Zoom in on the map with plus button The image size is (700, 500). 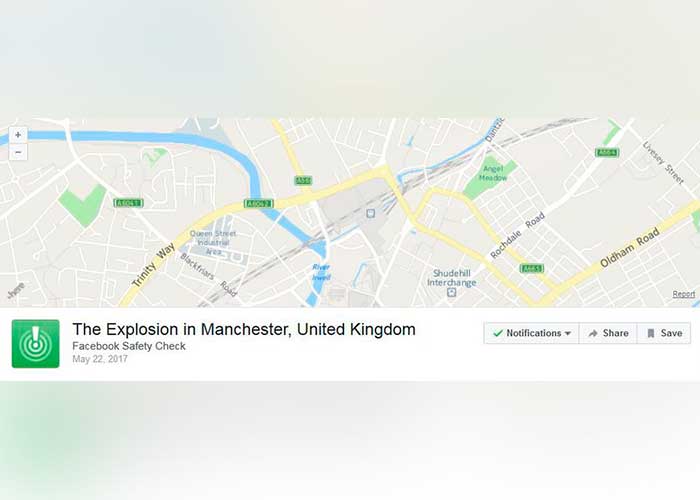tap(18, 134)
